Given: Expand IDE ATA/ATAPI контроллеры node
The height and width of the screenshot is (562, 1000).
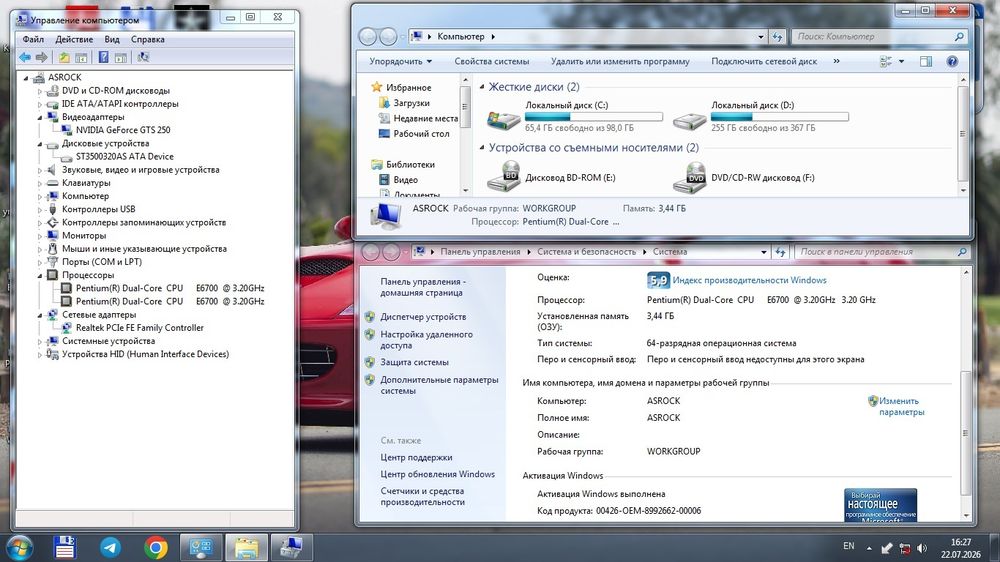Looking at the screenshot, I should click(40, 104).
